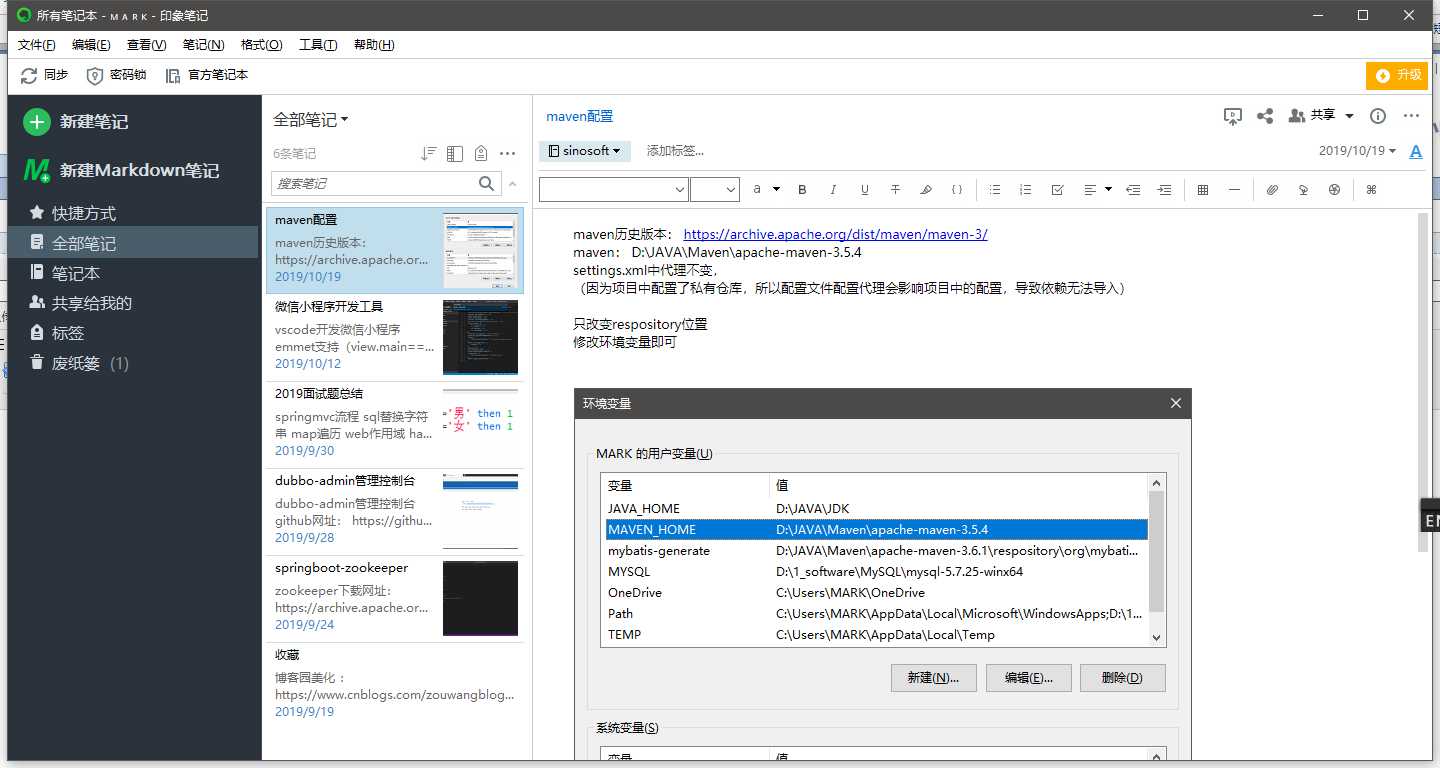The image size is (1440, 768).
Task: Open the 文件(F) menu
Action: point(37,45)
